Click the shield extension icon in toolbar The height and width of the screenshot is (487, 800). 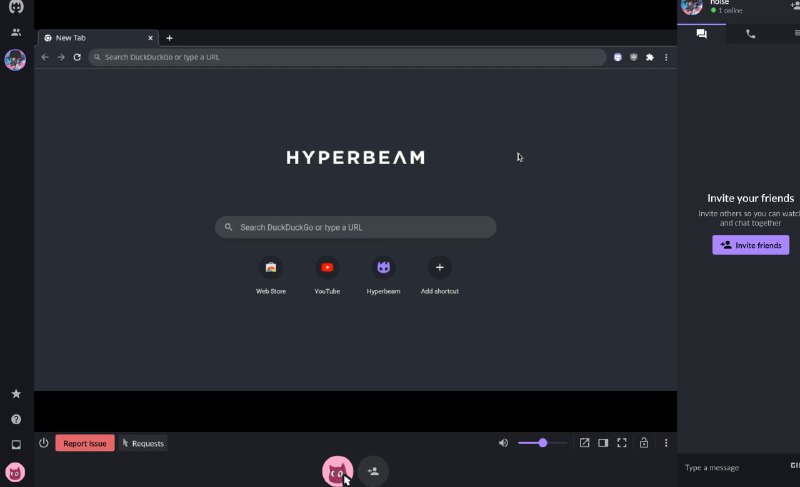coord(634,57)
